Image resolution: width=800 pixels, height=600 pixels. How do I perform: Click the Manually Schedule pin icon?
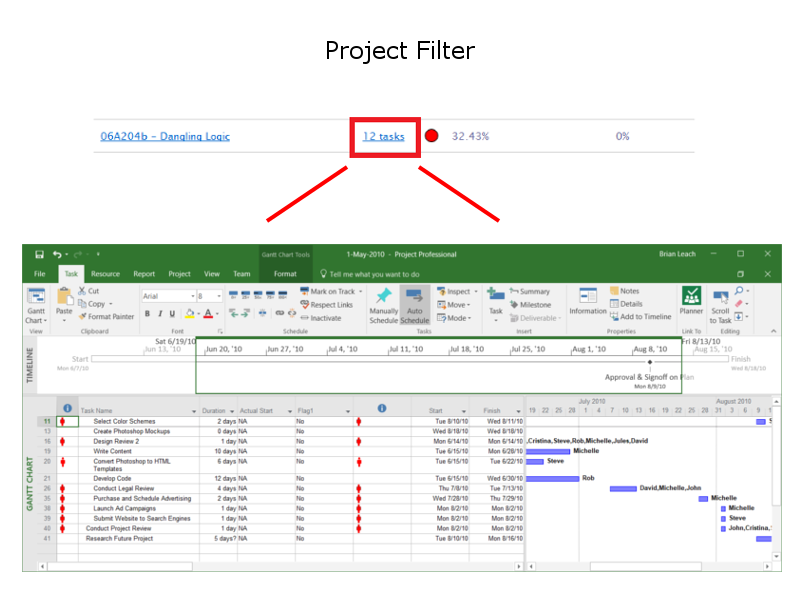coord(384,296)
